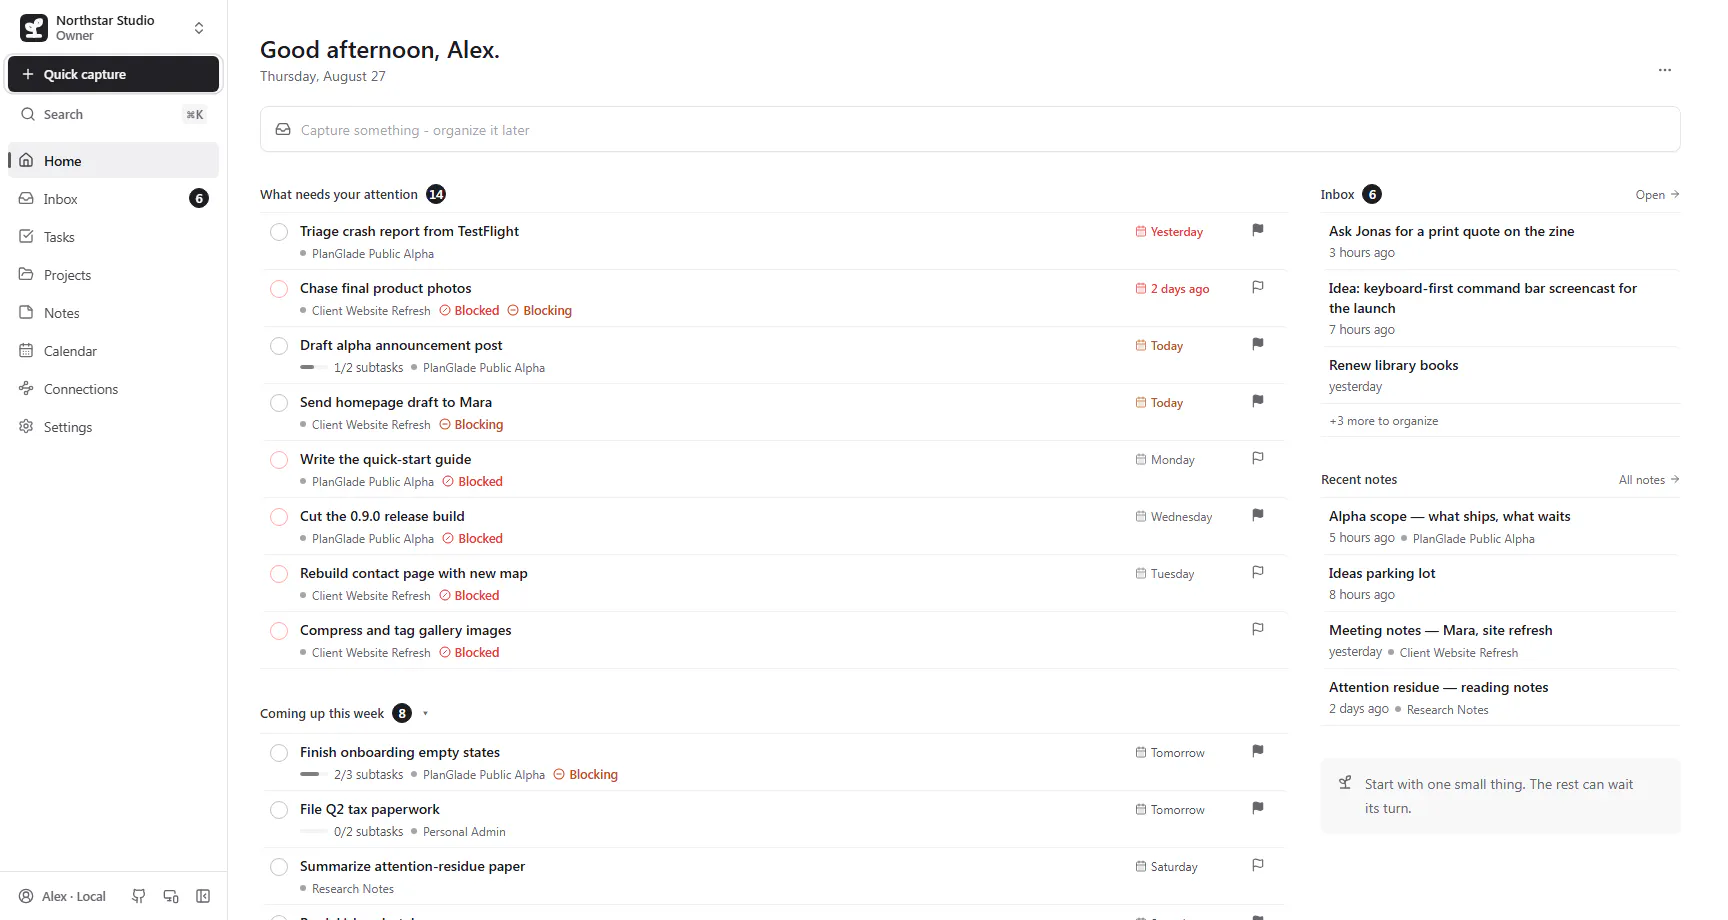Click the Blocking badge on Send homepage draft

click(471, 425)
